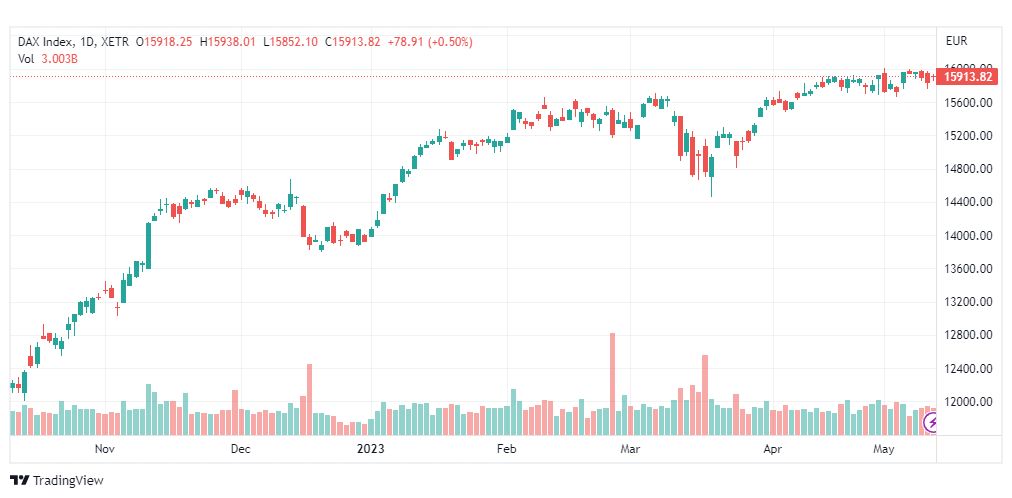
Task: Select the May label on time axis
Action: (884, 450)
